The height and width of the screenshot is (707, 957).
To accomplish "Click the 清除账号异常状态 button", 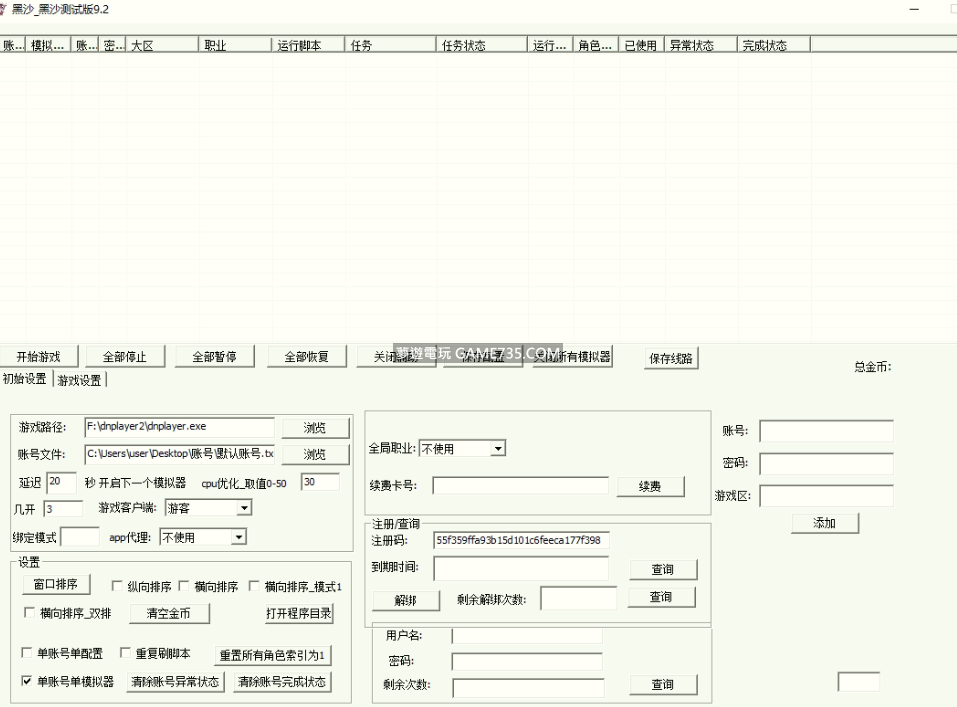I will (176, 682).
